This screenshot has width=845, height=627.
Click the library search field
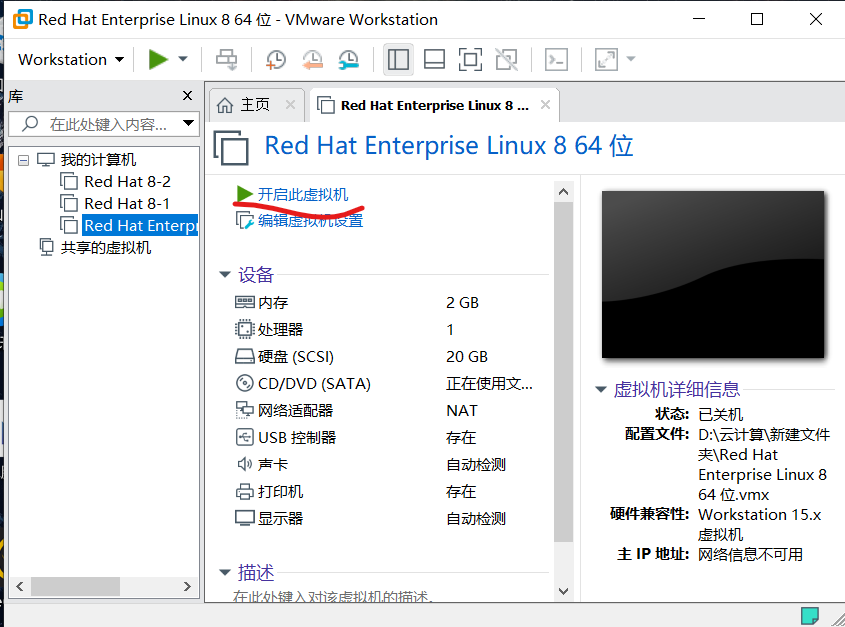105,124
